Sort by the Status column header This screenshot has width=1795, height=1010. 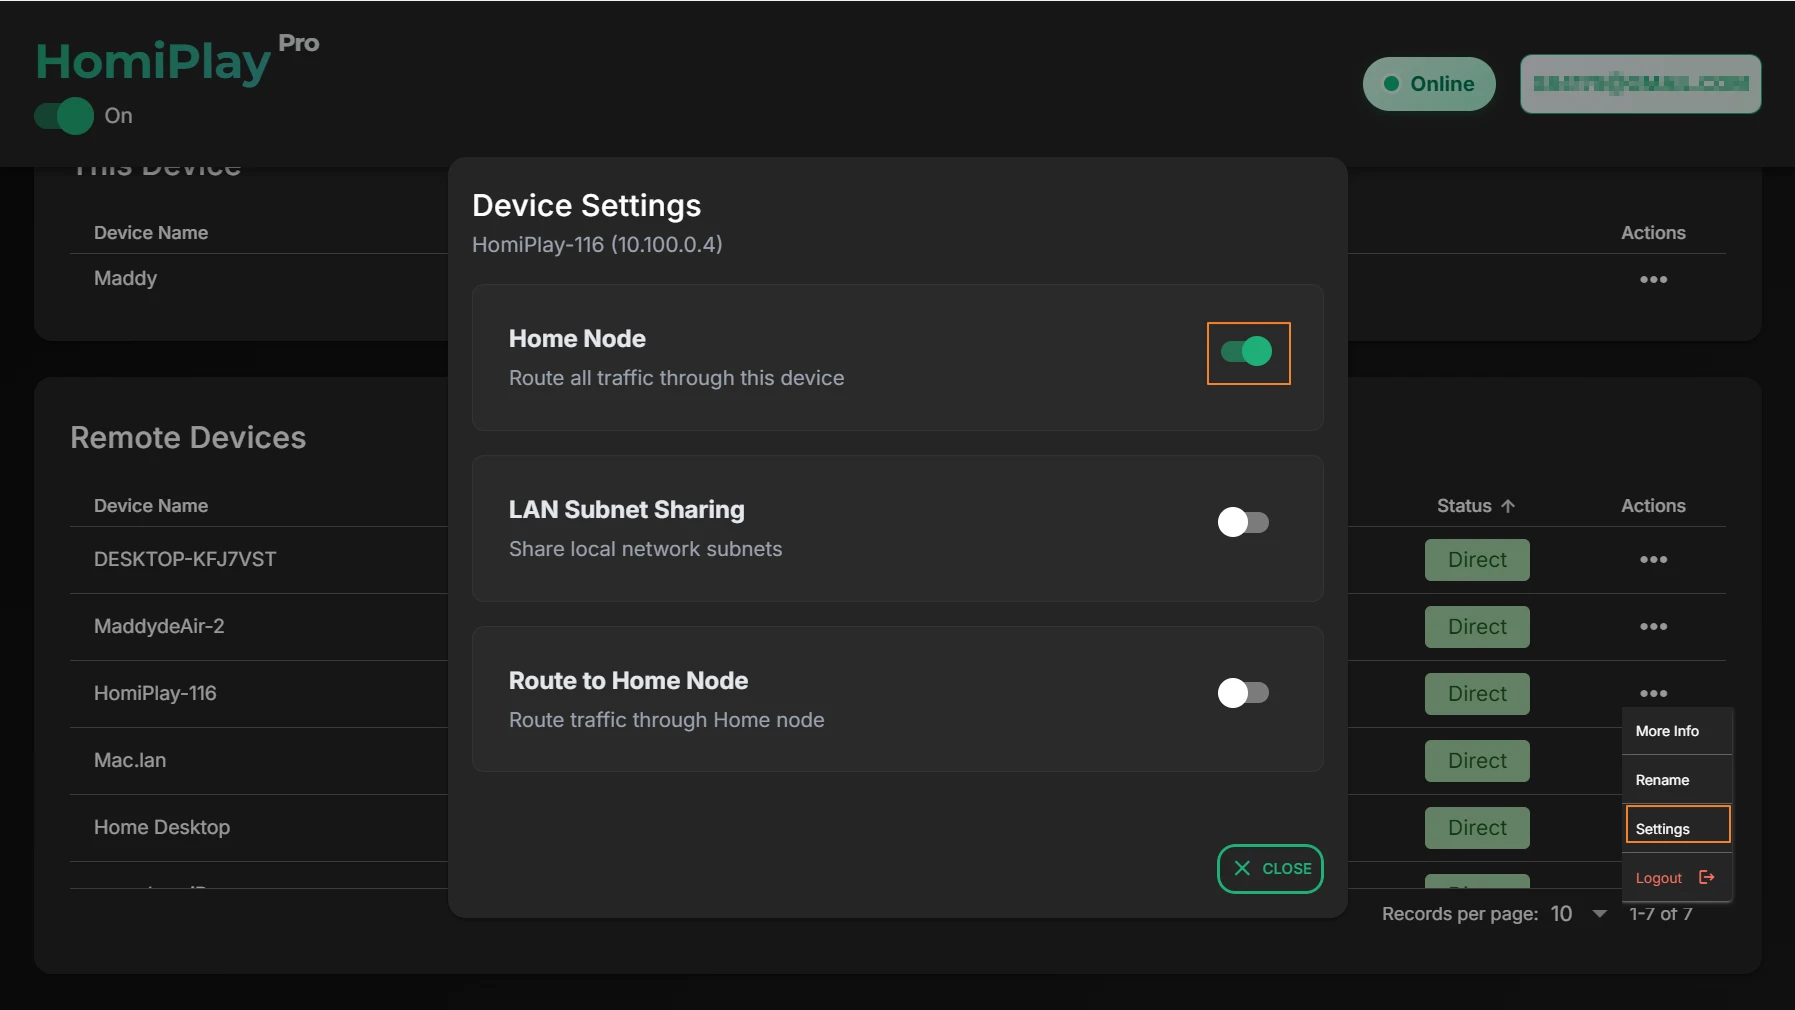(1476, 506)
